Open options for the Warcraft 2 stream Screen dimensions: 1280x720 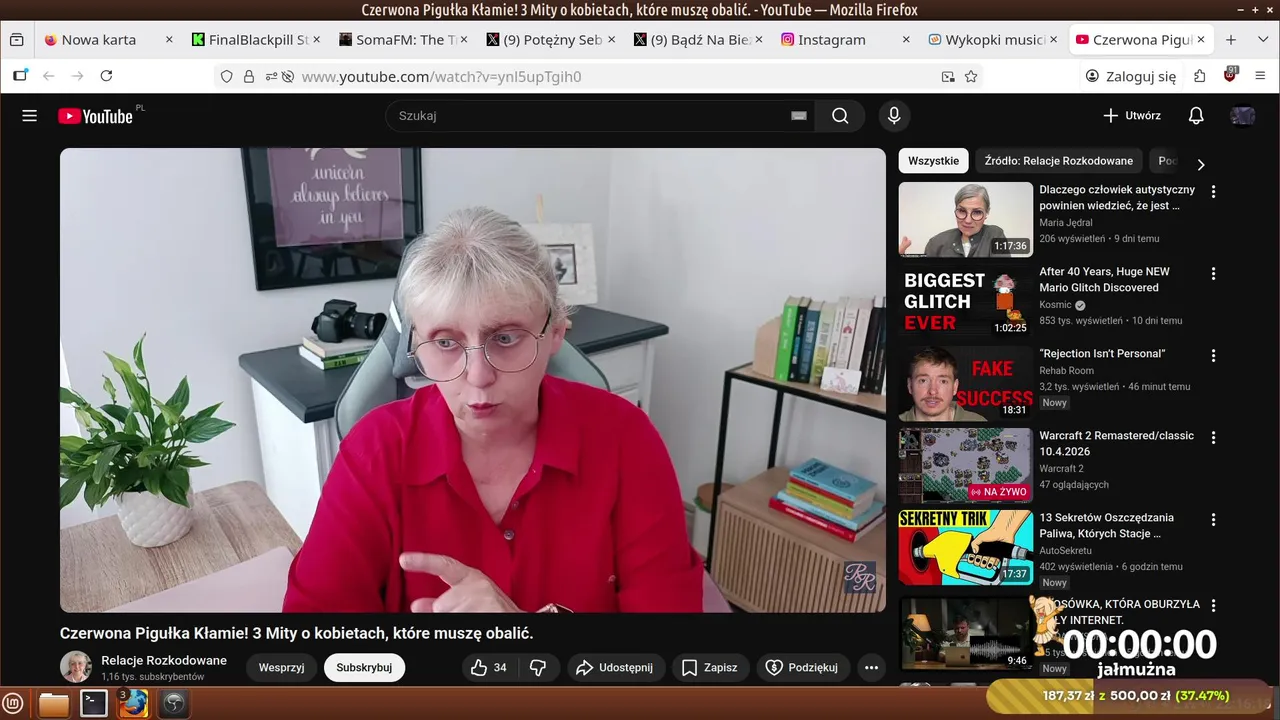(x=1214, y=437)
